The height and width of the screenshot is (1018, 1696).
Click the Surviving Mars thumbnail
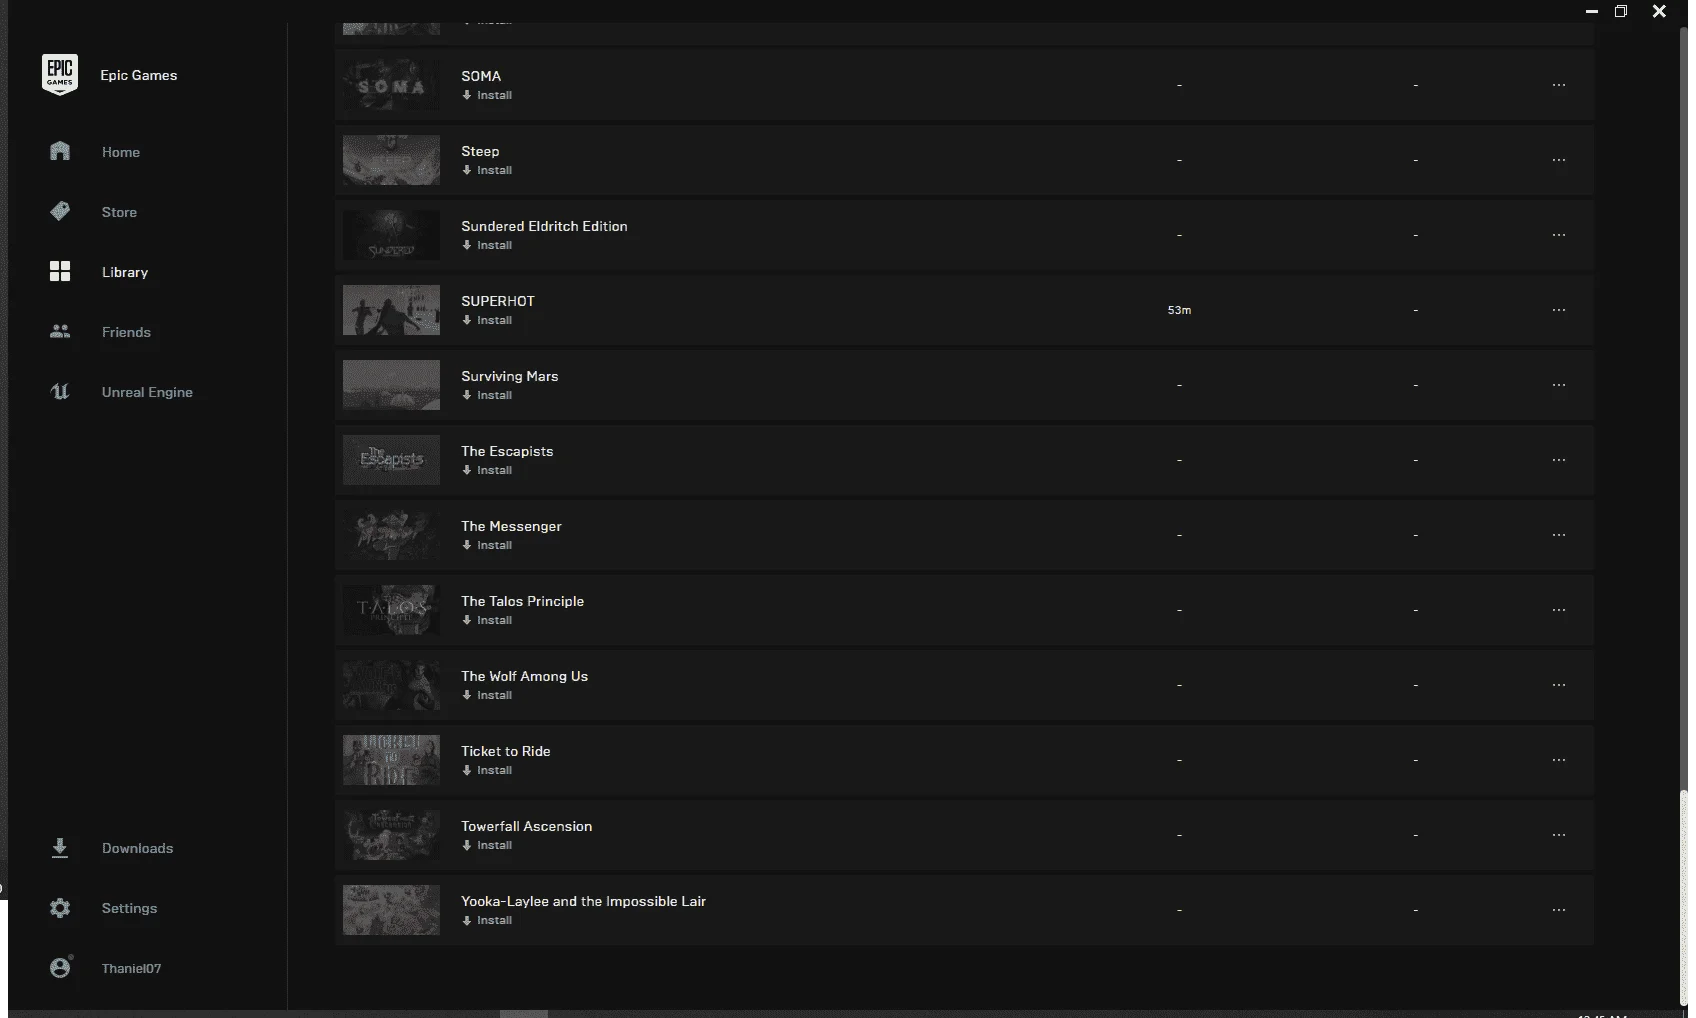pos(391,385)
